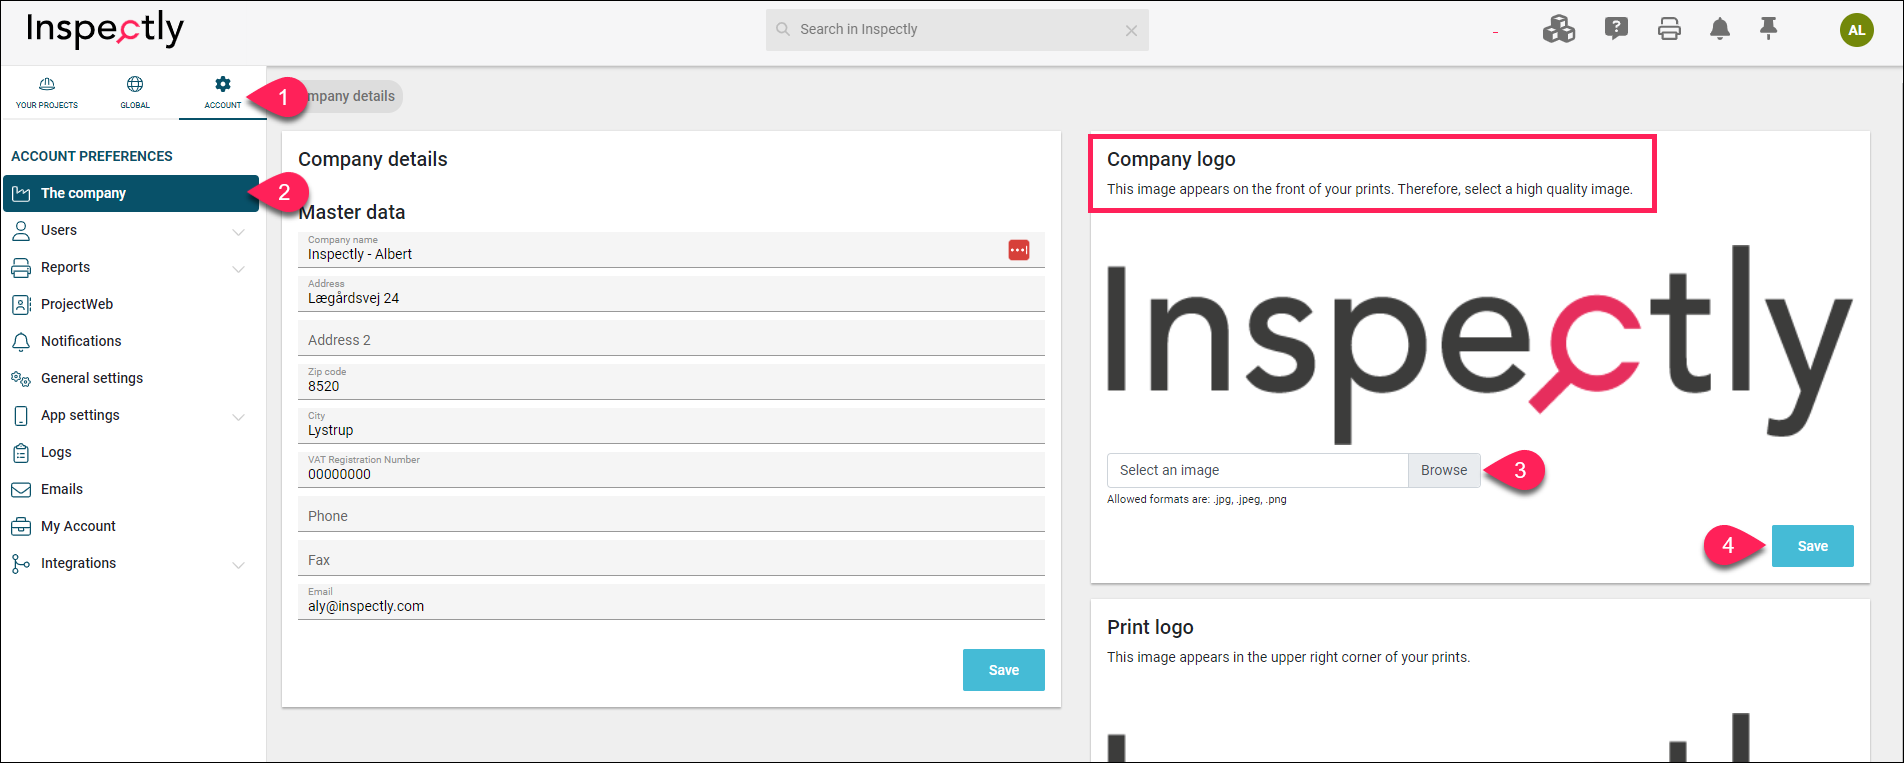
Task: Click the Phone input field
Action: coord(671,514)
